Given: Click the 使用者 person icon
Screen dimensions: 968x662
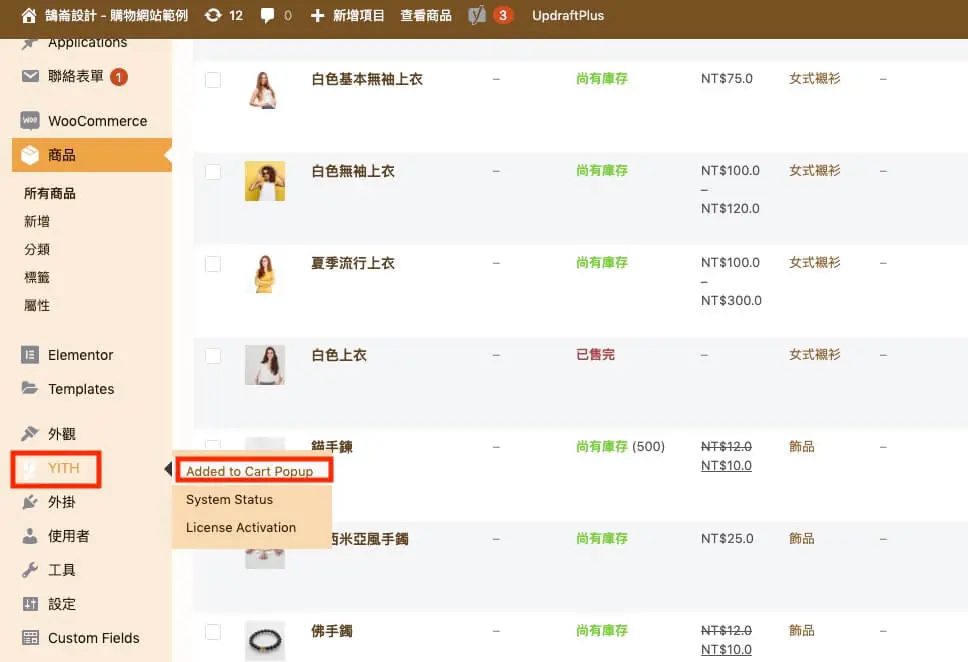Looking at the screenshot, I should tap(30, 536).
